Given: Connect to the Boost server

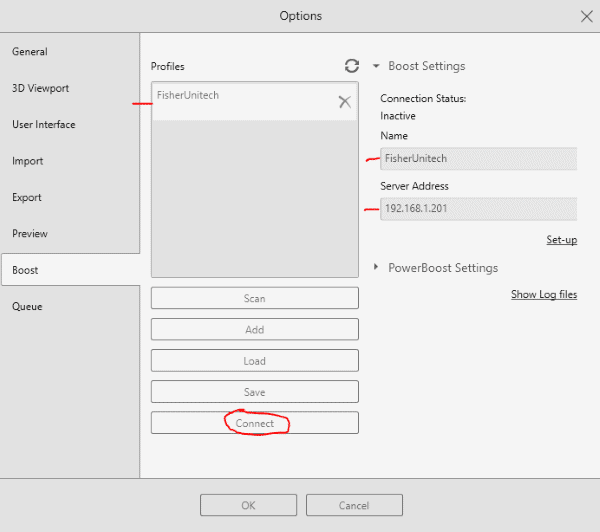Looking at the screenshot, I should click(254, 423).
